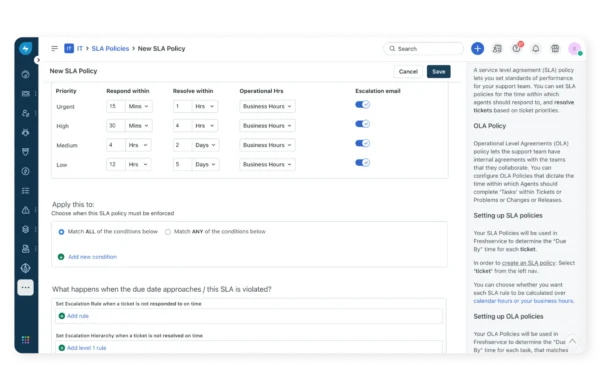
Task: Toggle escalation email for Low priority
Action: pos(362,163)
